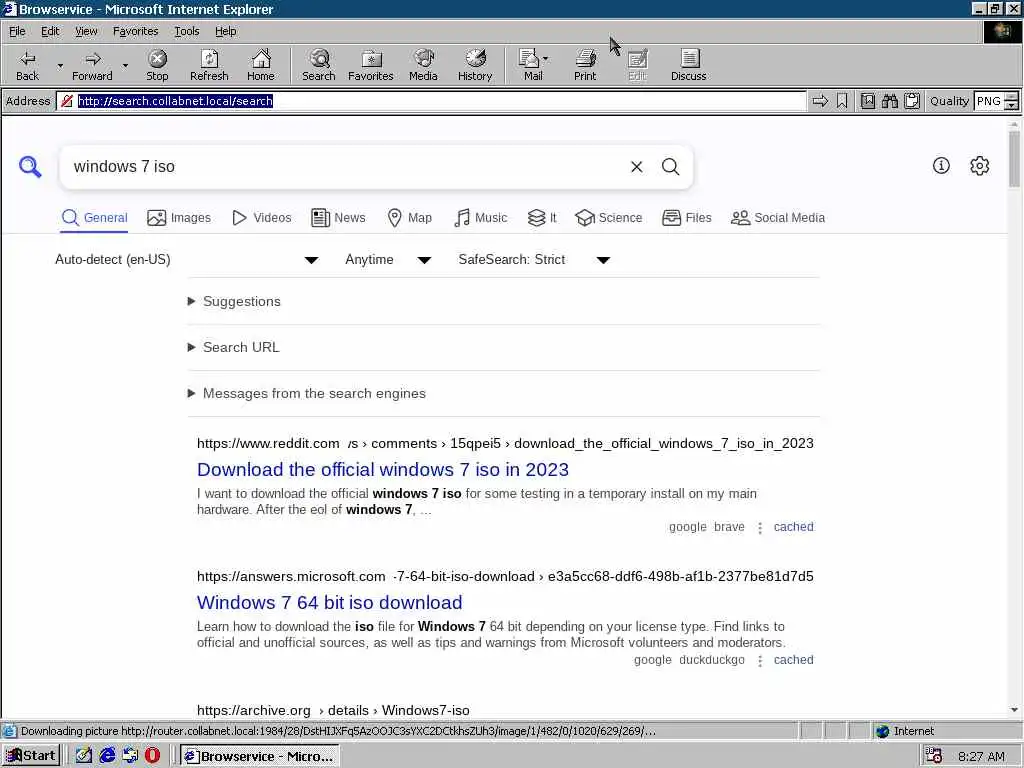Open the SafeSearch: Strict dropdown
The width and height of the screenshot is (1024, 768).
pos(534,260)
